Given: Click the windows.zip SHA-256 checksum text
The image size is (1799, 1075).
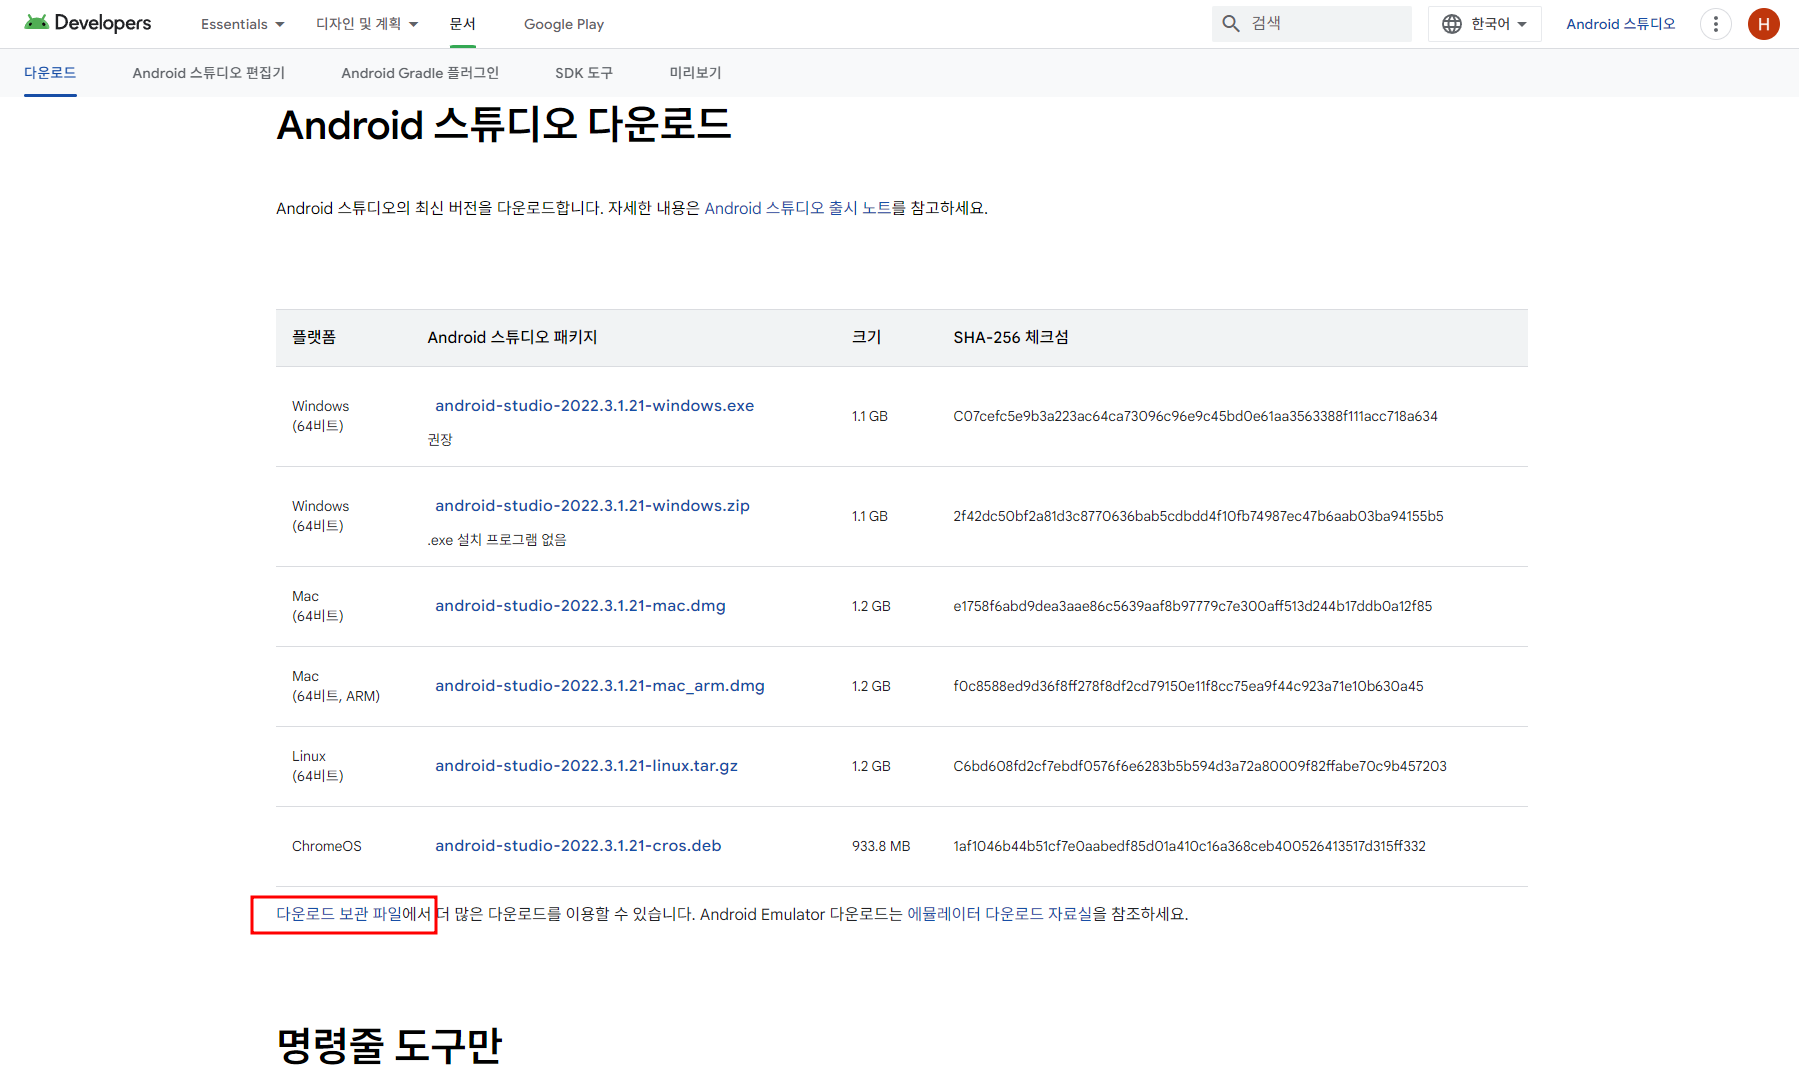Looking at the screenshot, I should (1198, 516).
